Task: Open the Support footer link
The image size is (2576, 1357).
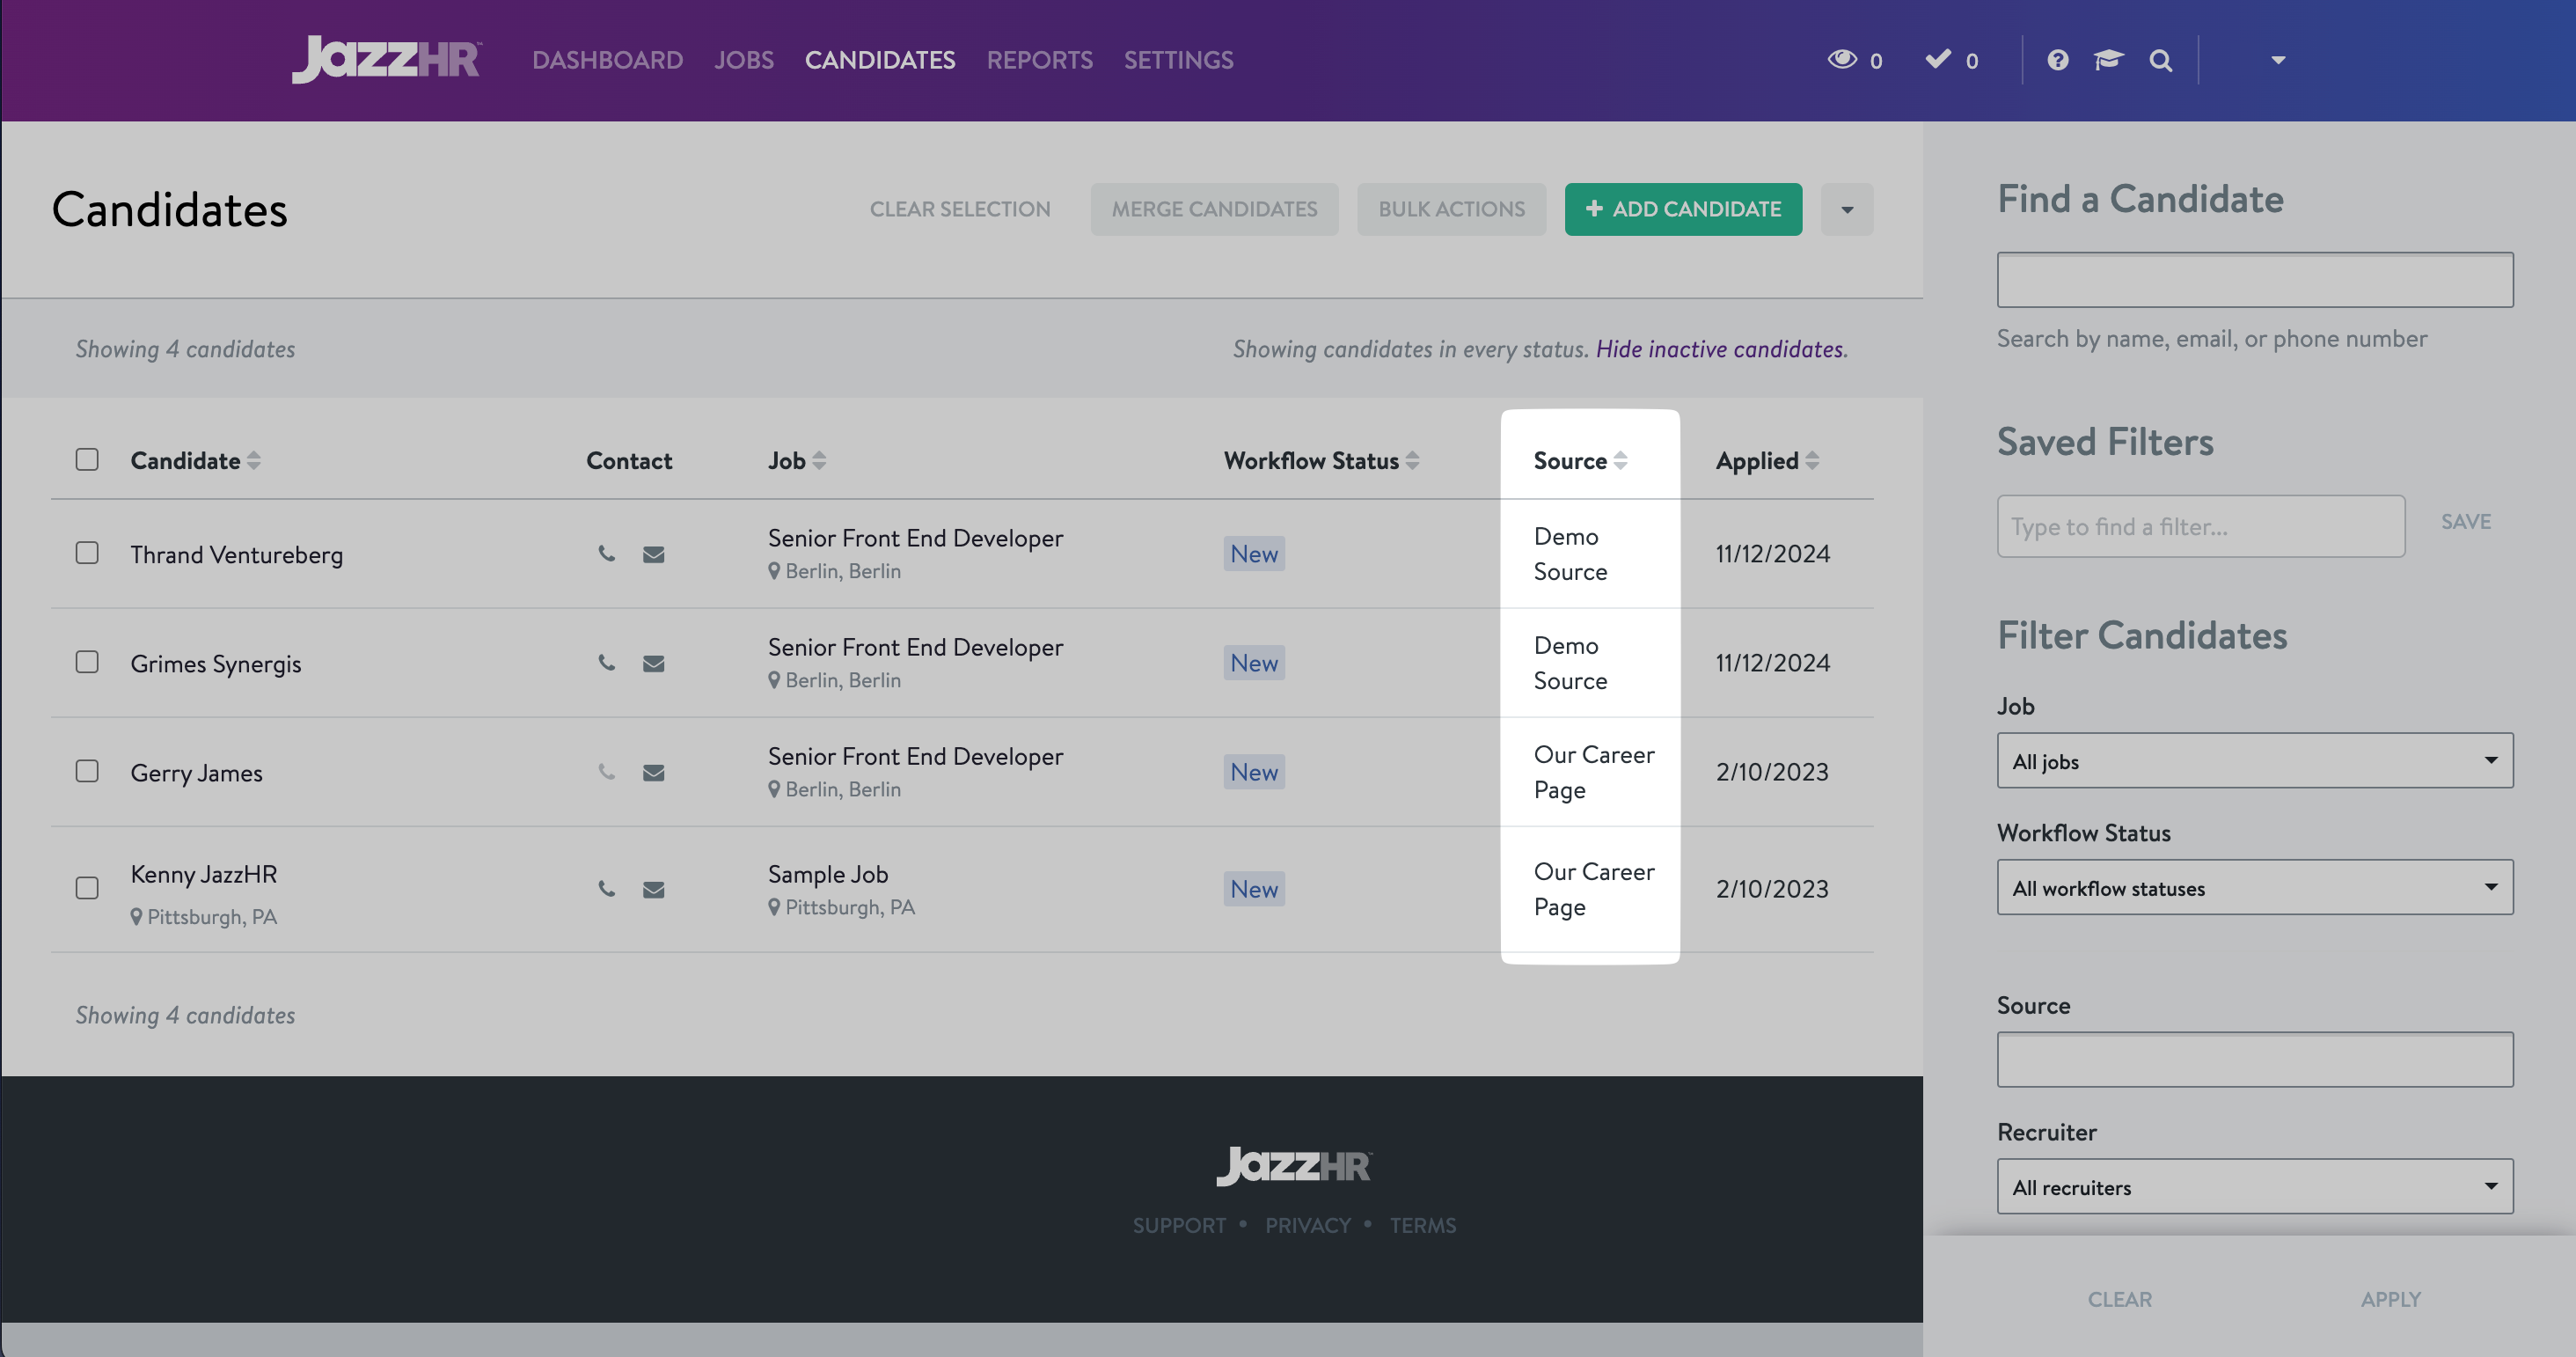Action: click(1179, 1225)
